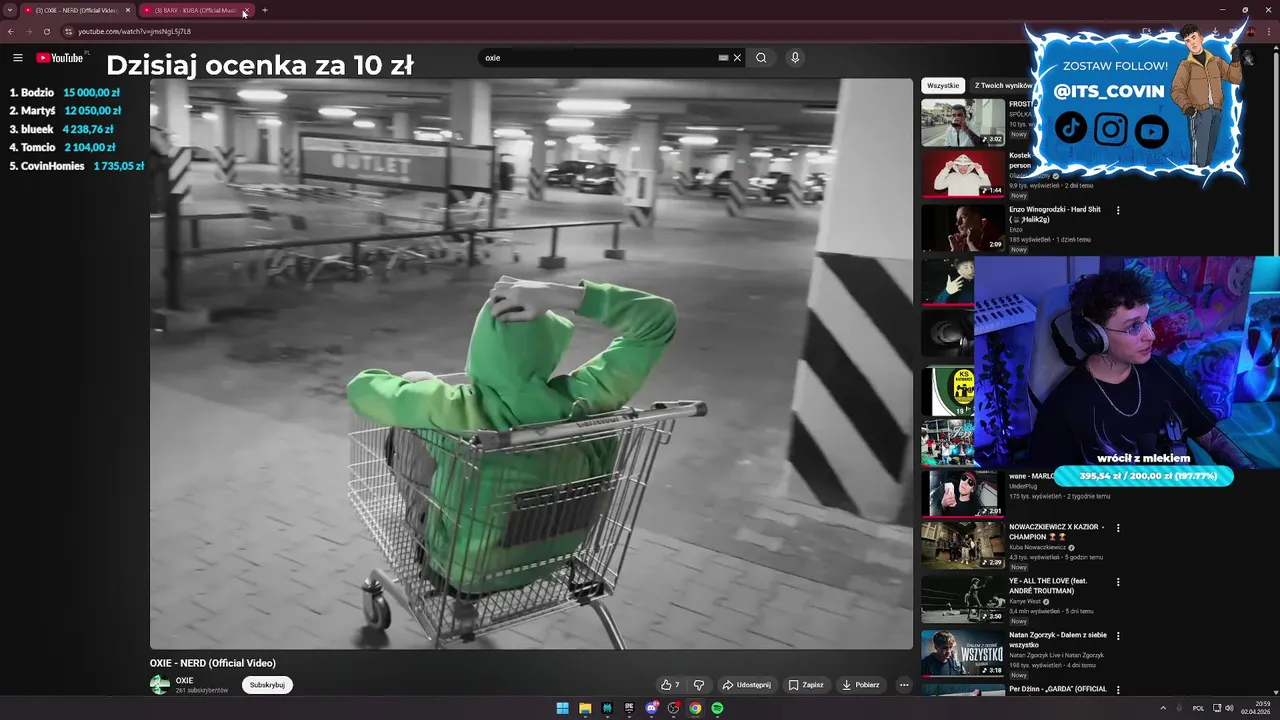Open options for Enzo Winogrodzki - Hard Shit
Viewport: 1280px width, 720px height.
[1118, 210]
